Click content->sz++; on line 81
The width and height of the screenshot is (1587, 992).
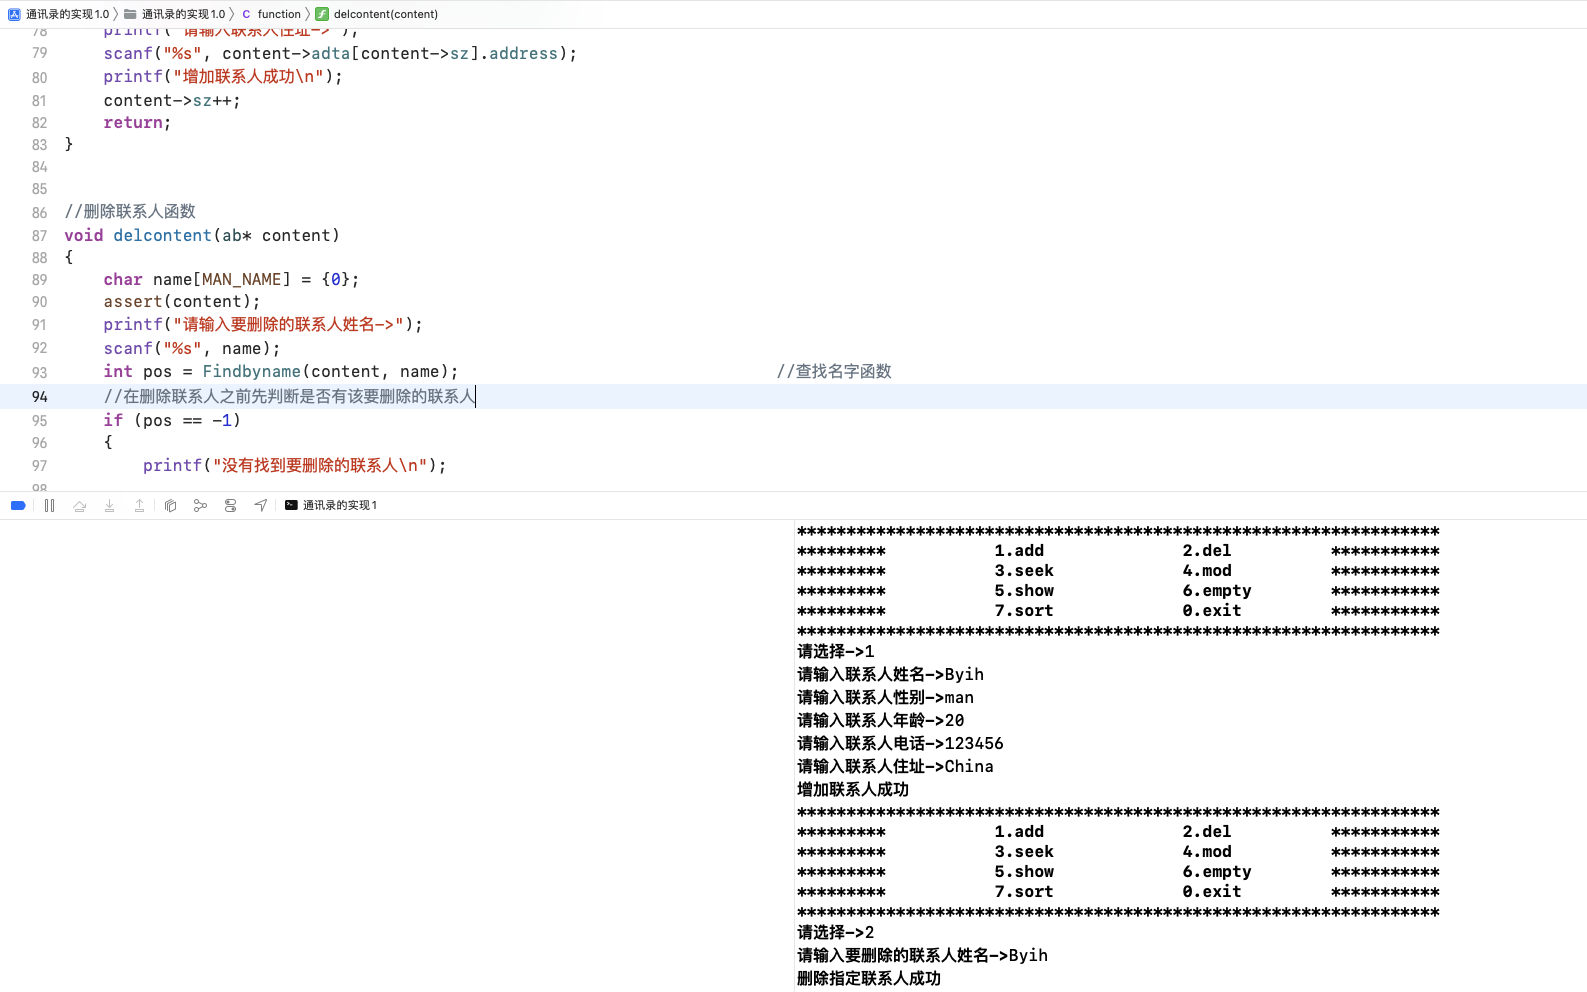click(x=172, y=101)
